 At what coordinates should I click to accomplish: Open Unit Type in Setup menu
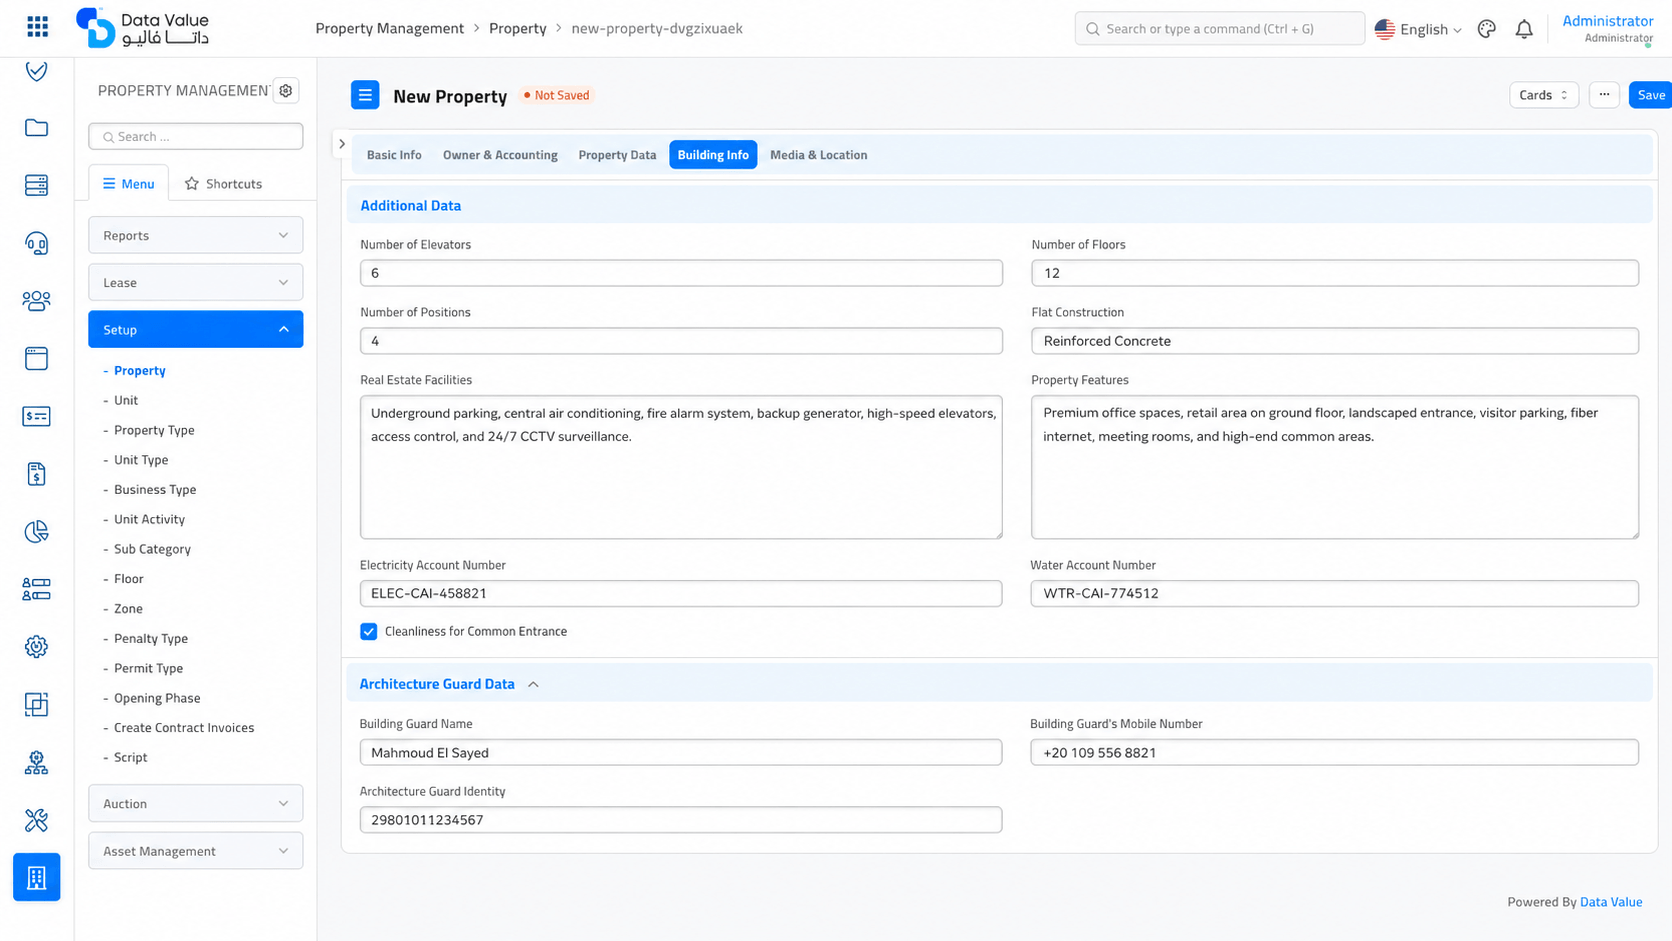tap(141, 460)
